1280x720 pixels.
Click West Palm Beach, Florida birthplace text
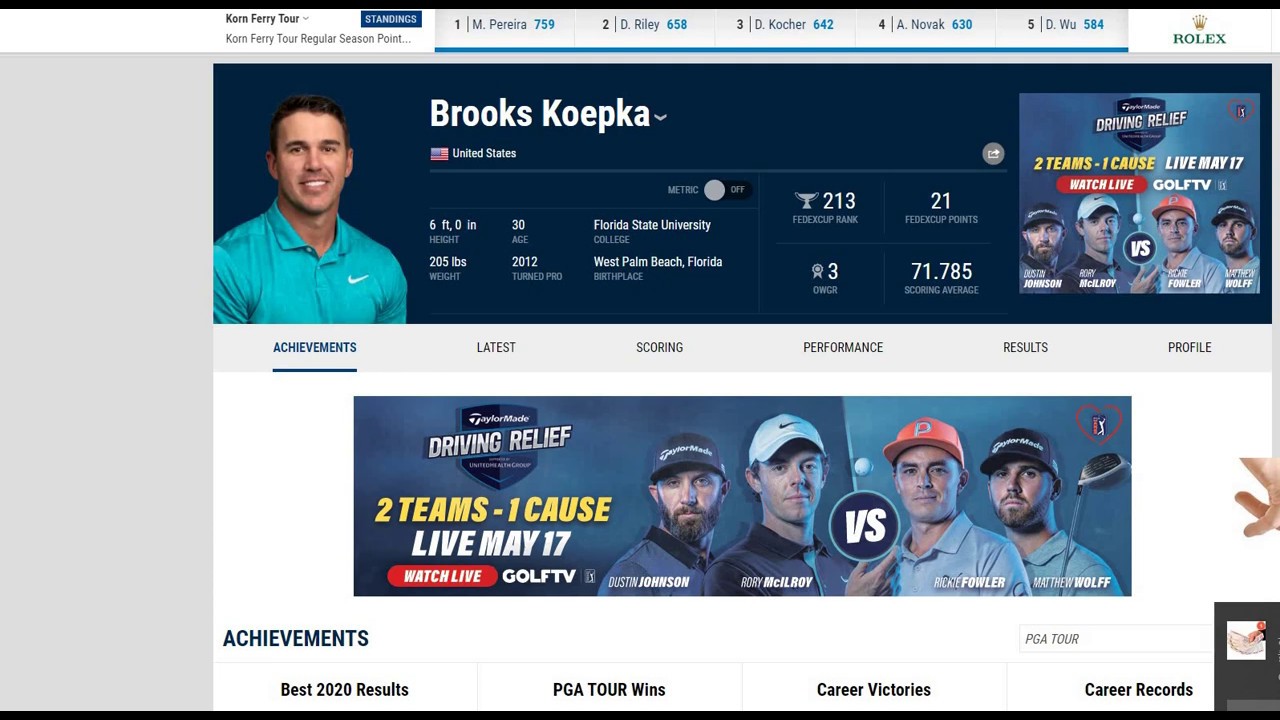point(657,262)
